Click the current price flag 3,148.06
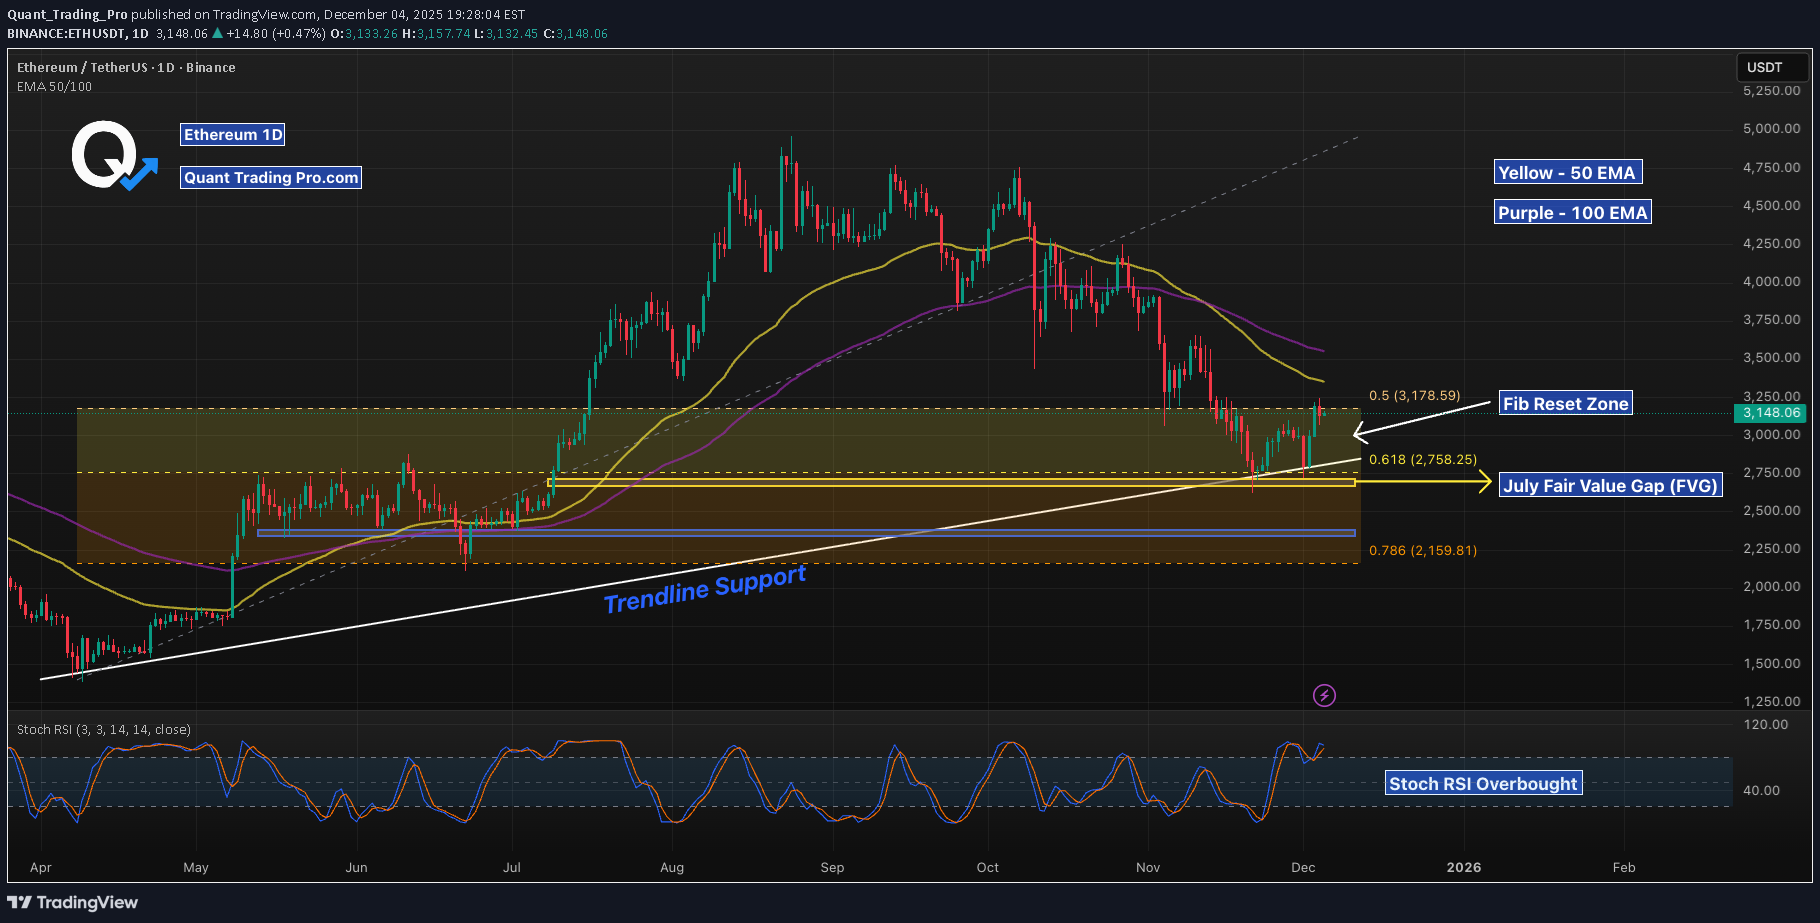The height and width of the screenshot is (923, 1820). coord(1771,412)
